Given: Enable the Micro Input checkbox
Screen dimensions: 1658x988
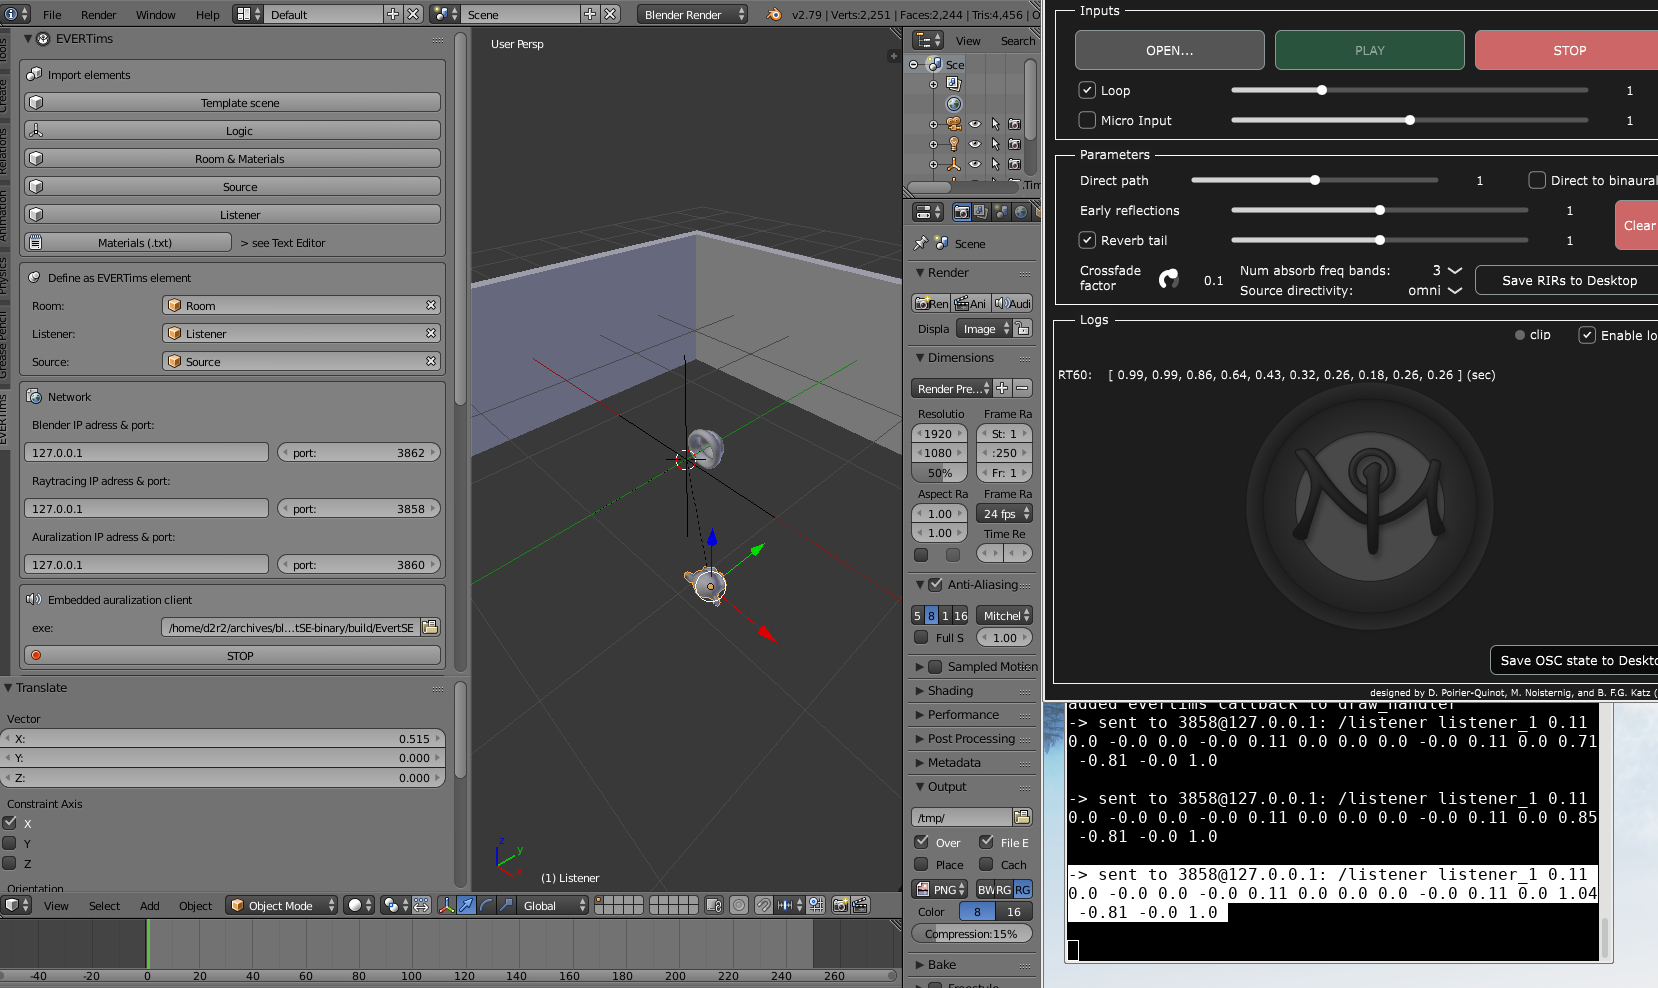Looking at the screenshot, I should (1087, 120).
